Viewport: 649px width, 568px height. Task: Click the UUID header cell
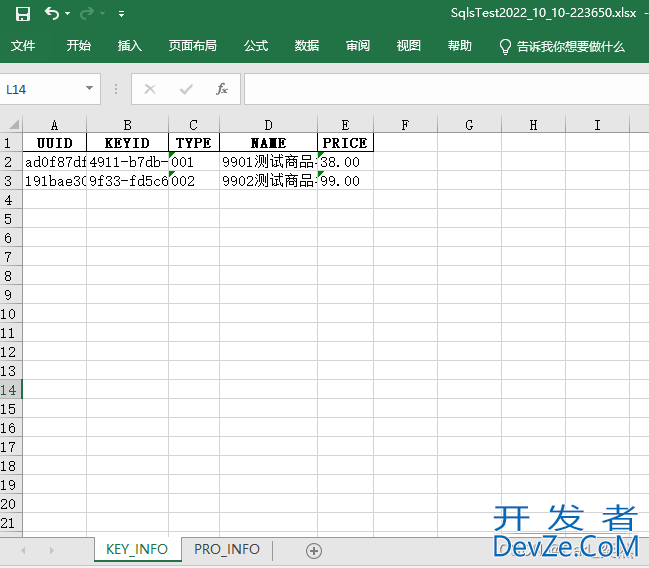(54, 143)
